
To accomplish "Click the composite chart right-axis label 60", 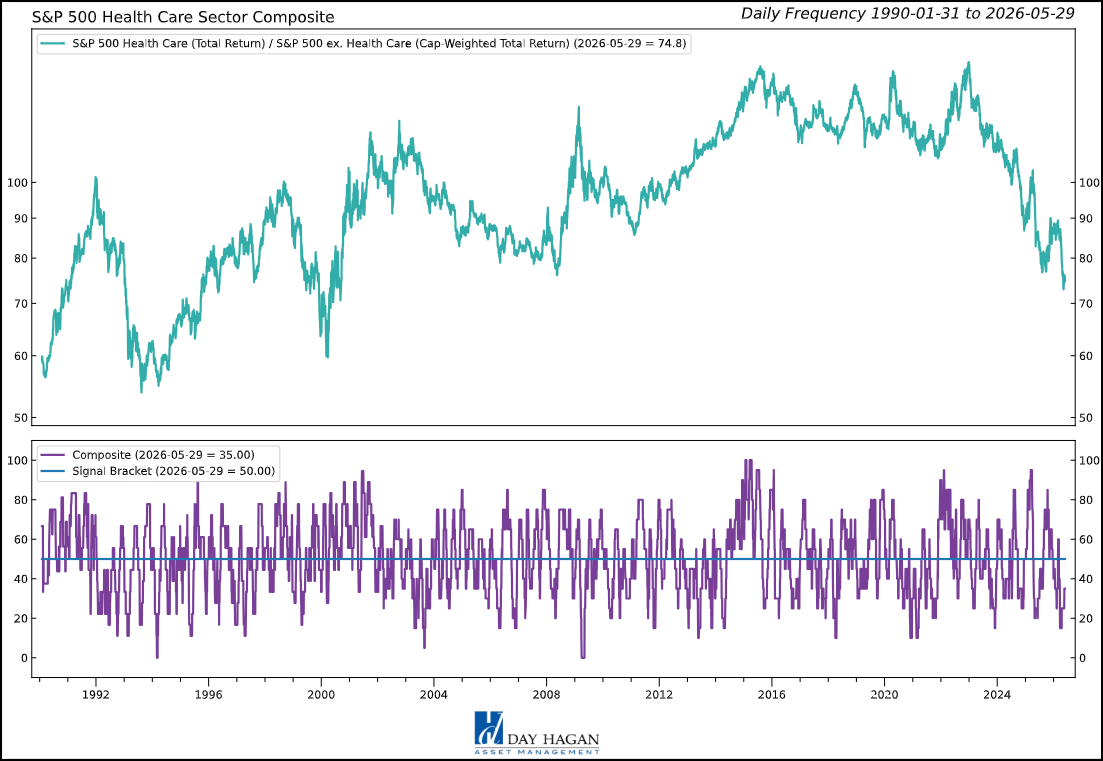I will pos(1086,540).
